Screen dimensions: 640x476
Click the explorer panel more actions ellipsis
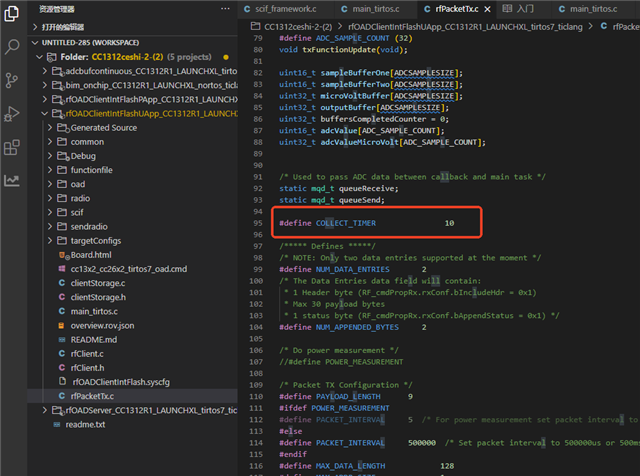(x=223, y=8)
